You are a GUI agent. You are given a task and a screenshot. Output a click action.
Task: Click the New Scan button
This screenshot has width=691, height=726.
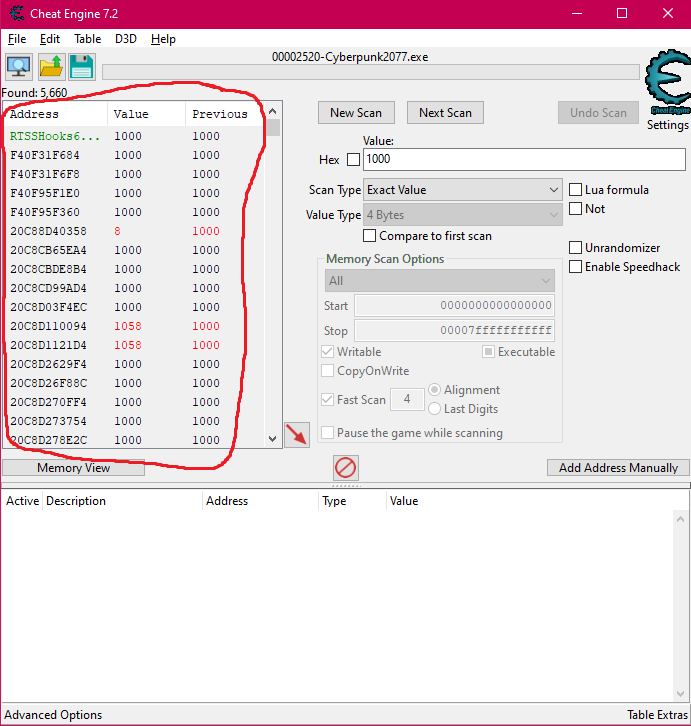pyautogui.click(x=356, y=113)
